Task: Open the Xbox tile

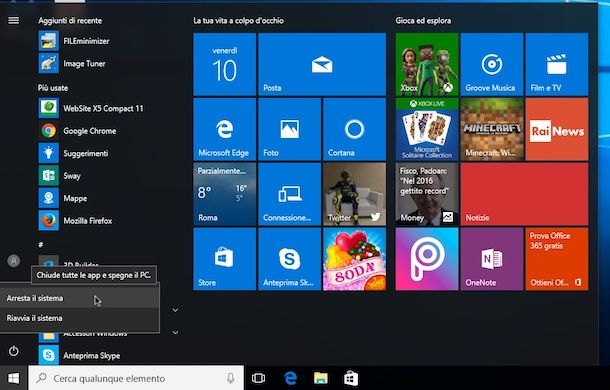Action: point(427,64)
